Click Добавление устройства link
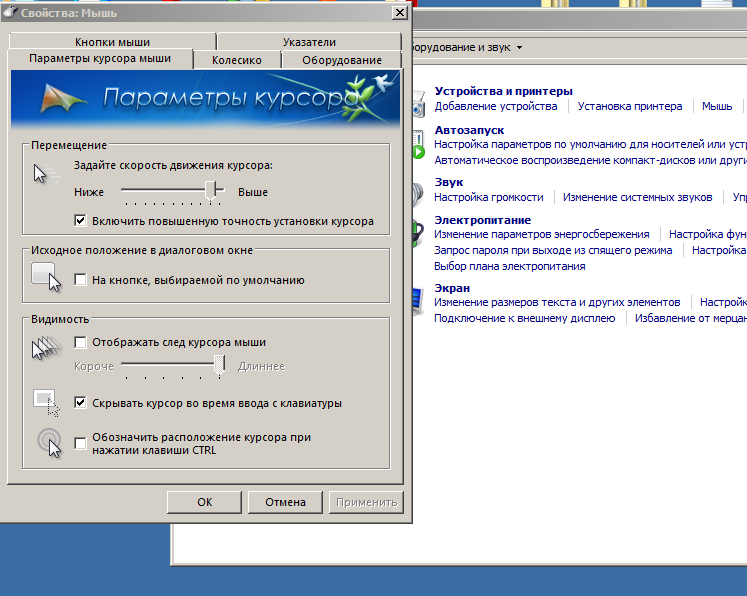 [495, 106]
